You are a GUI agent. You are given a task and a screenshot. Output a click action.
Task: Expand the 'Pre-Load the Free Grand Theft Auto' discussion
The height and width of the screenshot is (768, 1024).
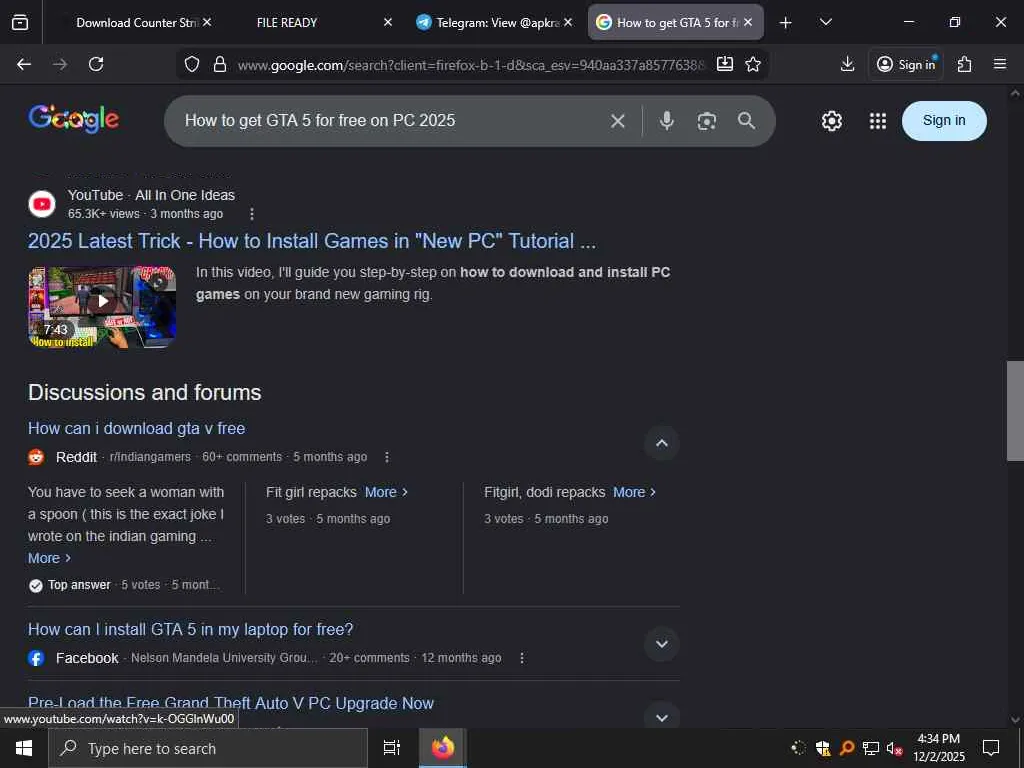click(662, 717)
